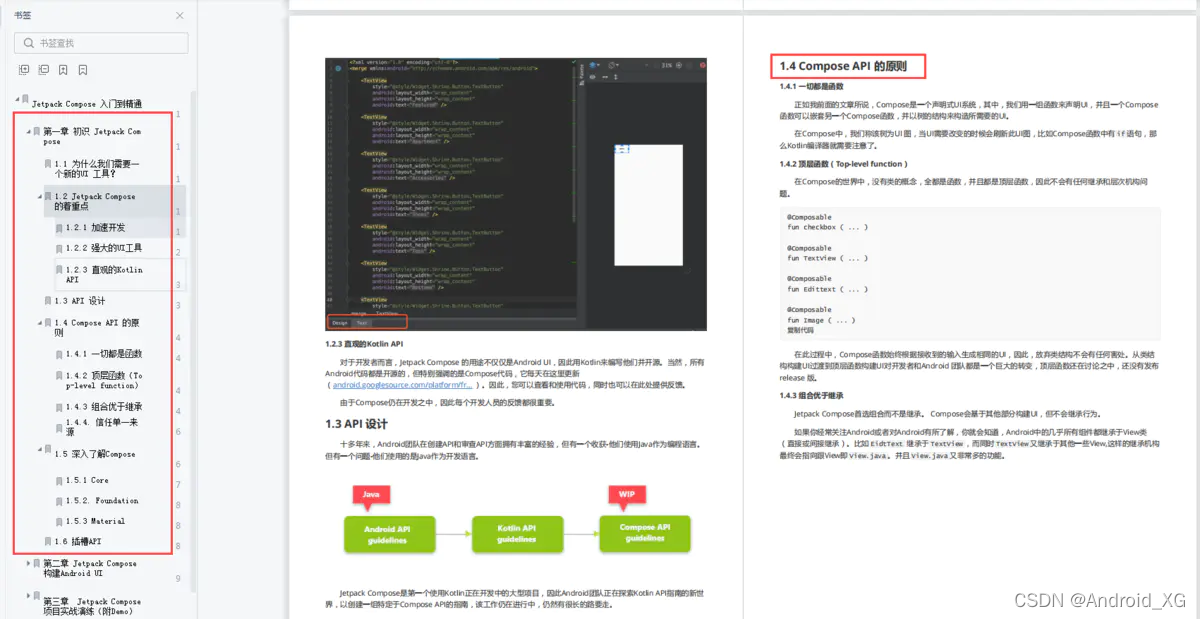This screenshot has height=619, width=1200.
Task: Click the expand-all bookmarks icon
Action: (24, 69)
